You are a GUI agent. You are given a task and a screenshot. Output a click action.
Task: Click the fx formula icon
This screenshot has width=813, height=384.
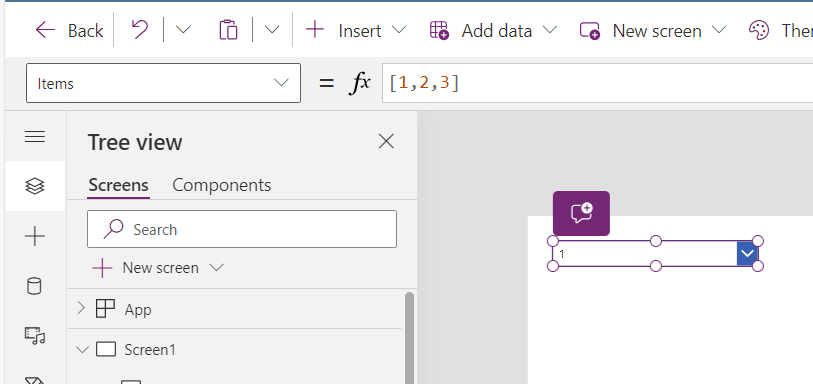[360, 83]
